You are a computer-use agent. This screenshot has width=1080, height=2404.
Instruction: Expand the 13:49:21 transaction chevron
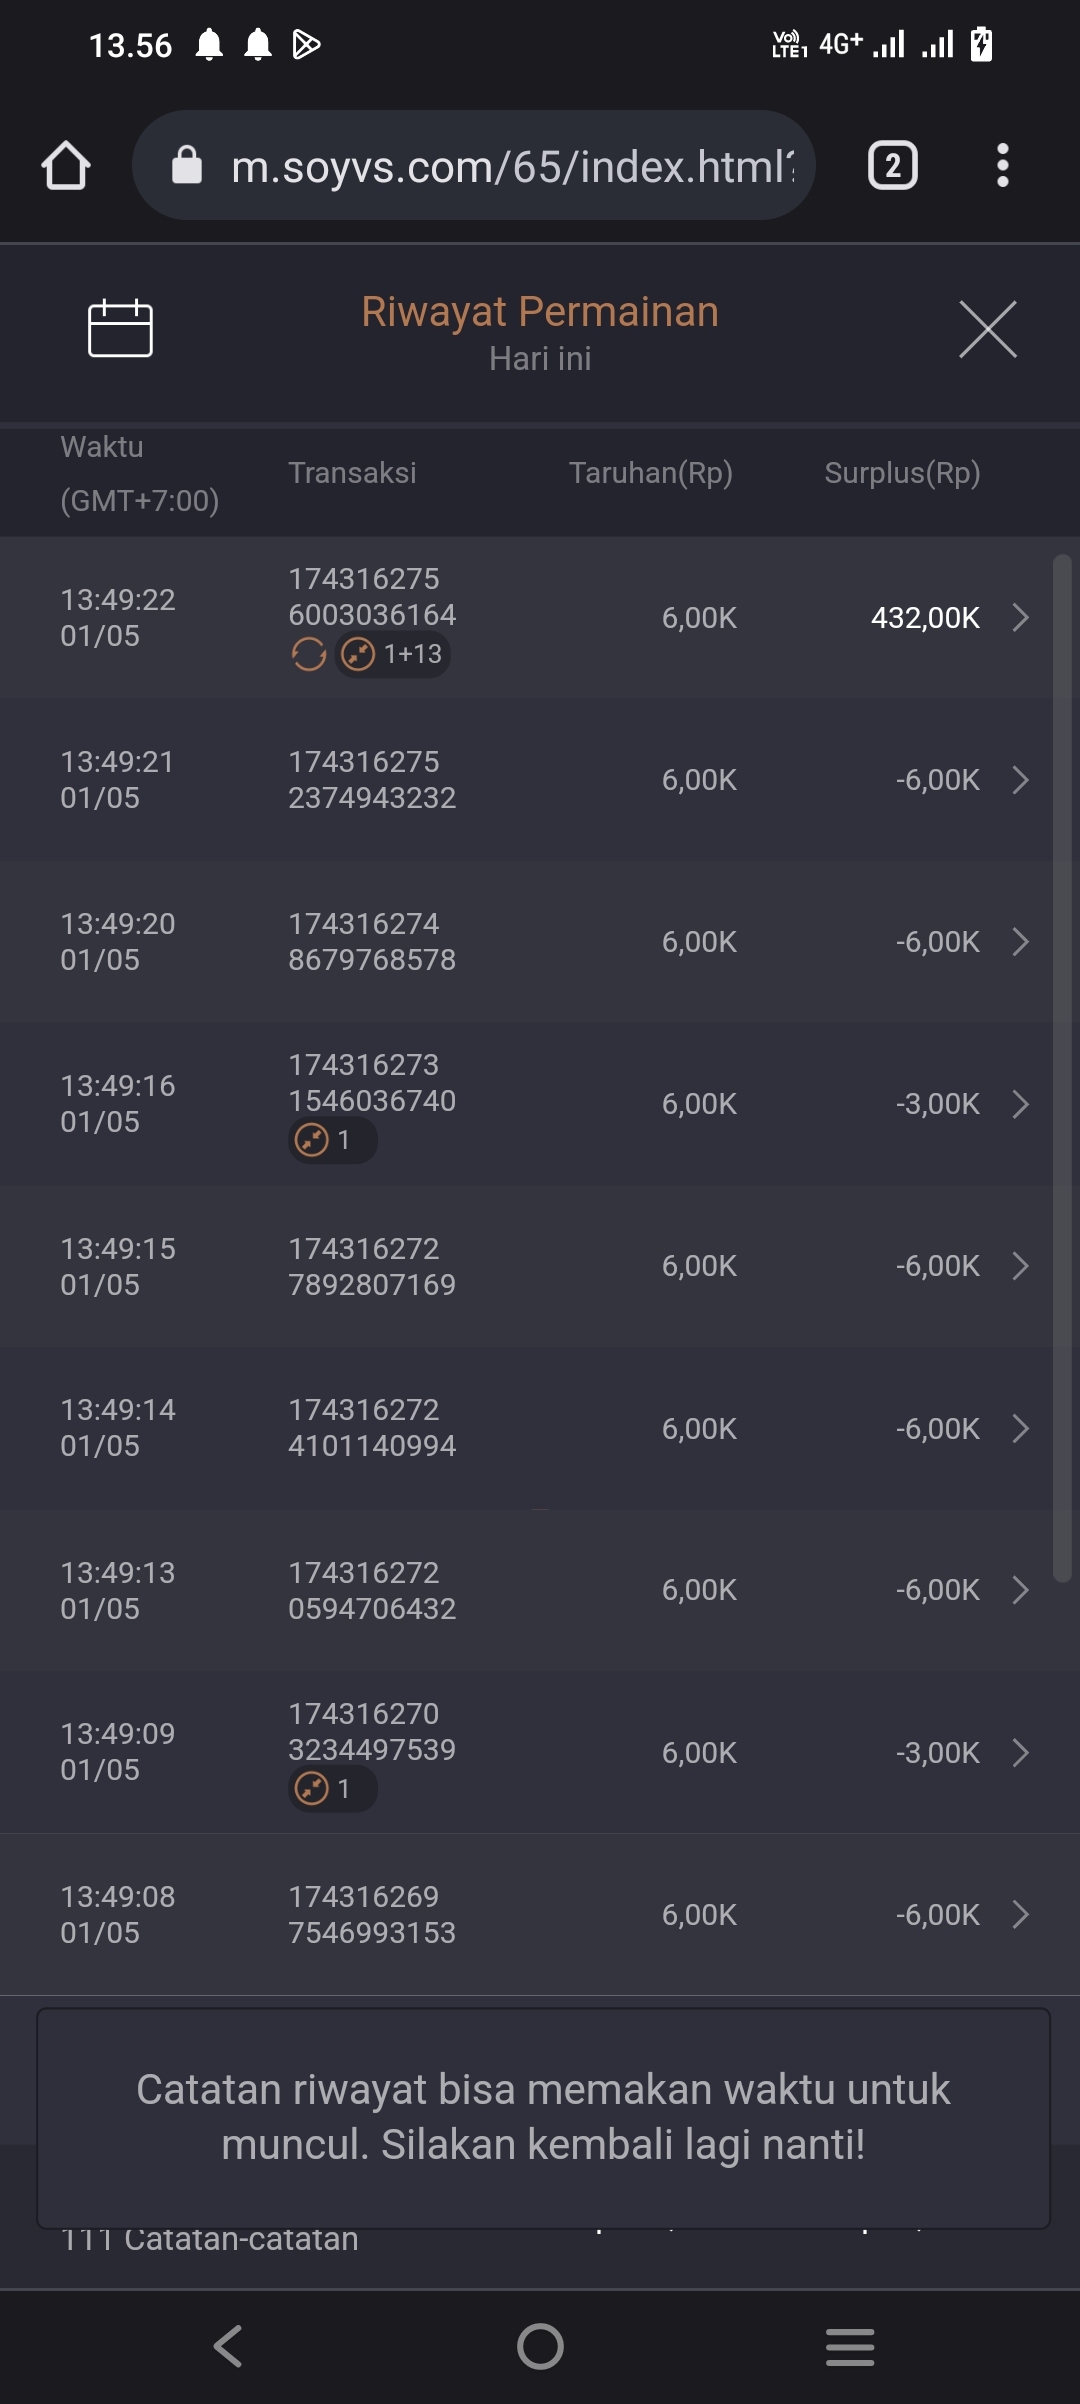(x=1020, y=780)
